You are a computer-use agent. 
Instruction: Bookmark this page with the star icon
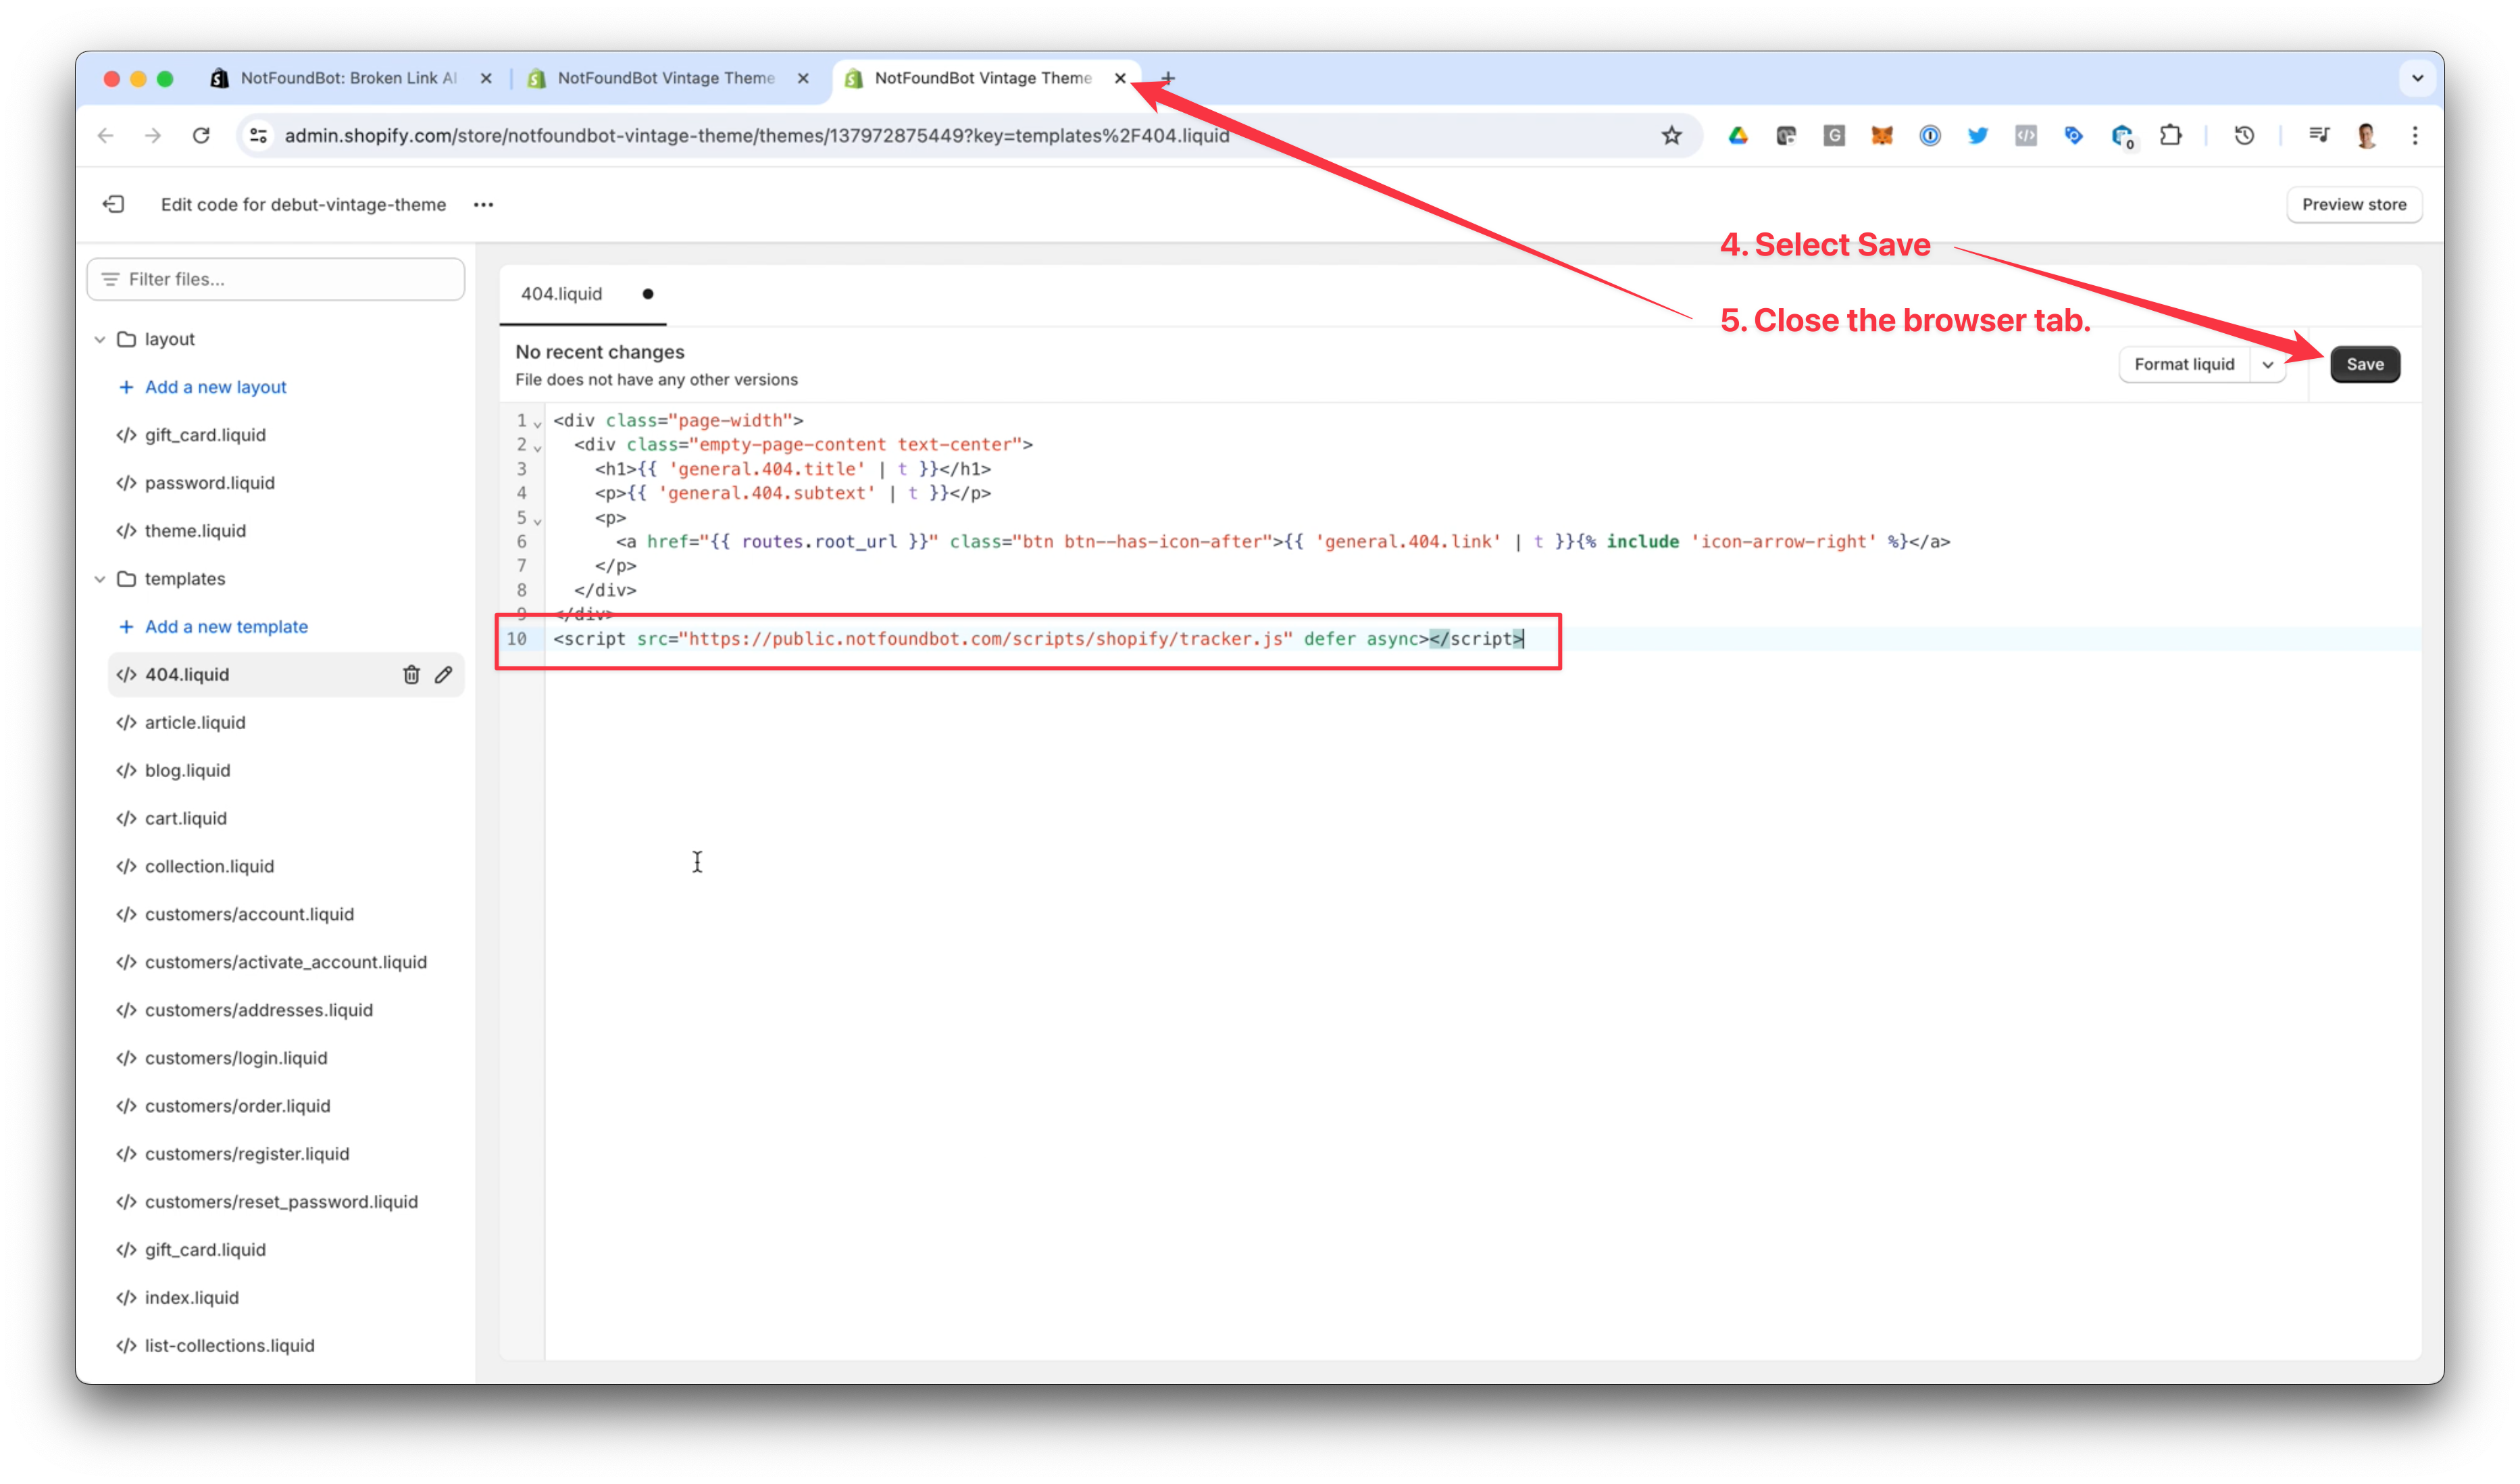point(1672,136)
